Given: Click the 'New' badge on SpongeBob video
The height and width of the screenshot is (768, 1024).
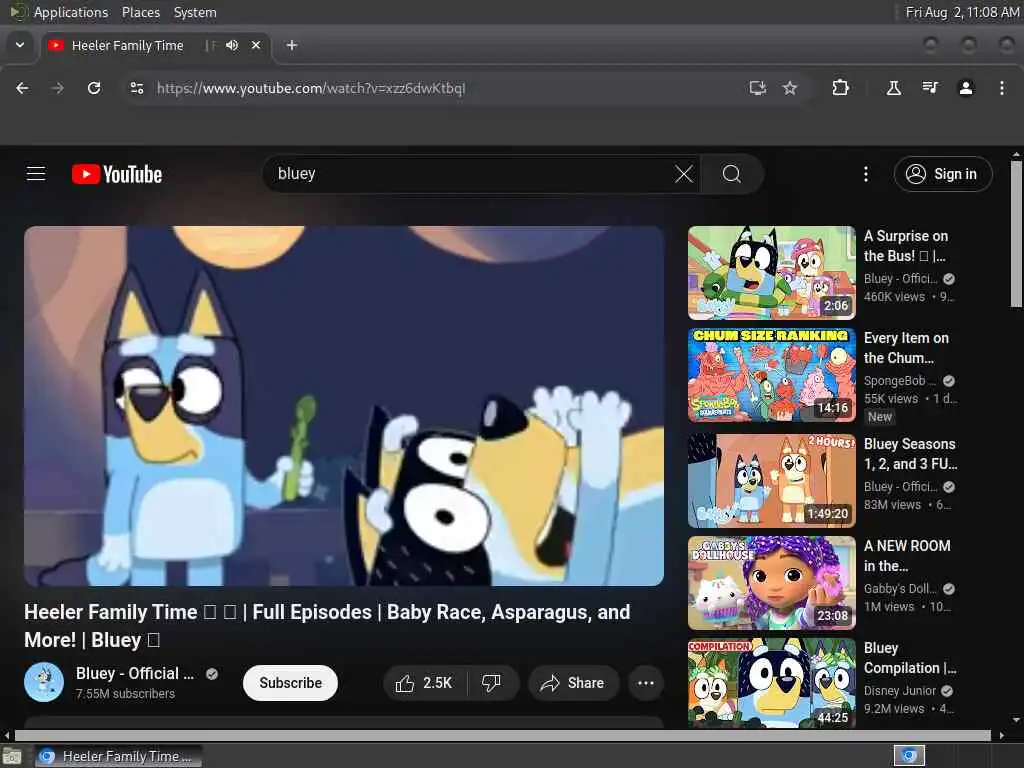Looking at the screenshot, I should 880,417.
